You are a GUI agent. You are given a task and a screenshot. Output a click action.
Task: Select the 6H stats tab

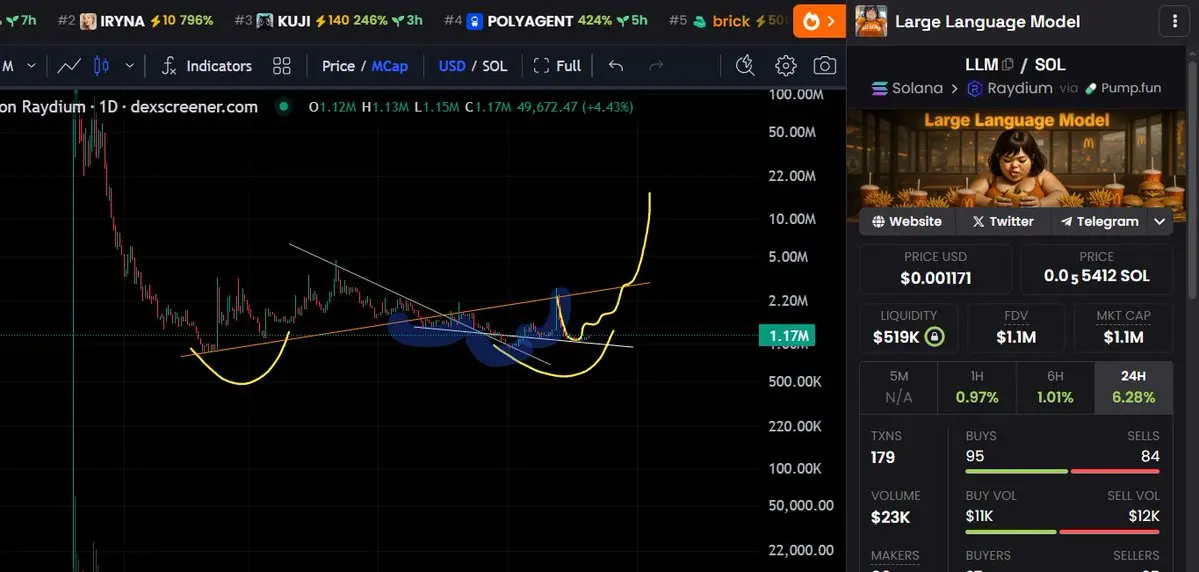pyautogui.click(x=1055, y=388)
